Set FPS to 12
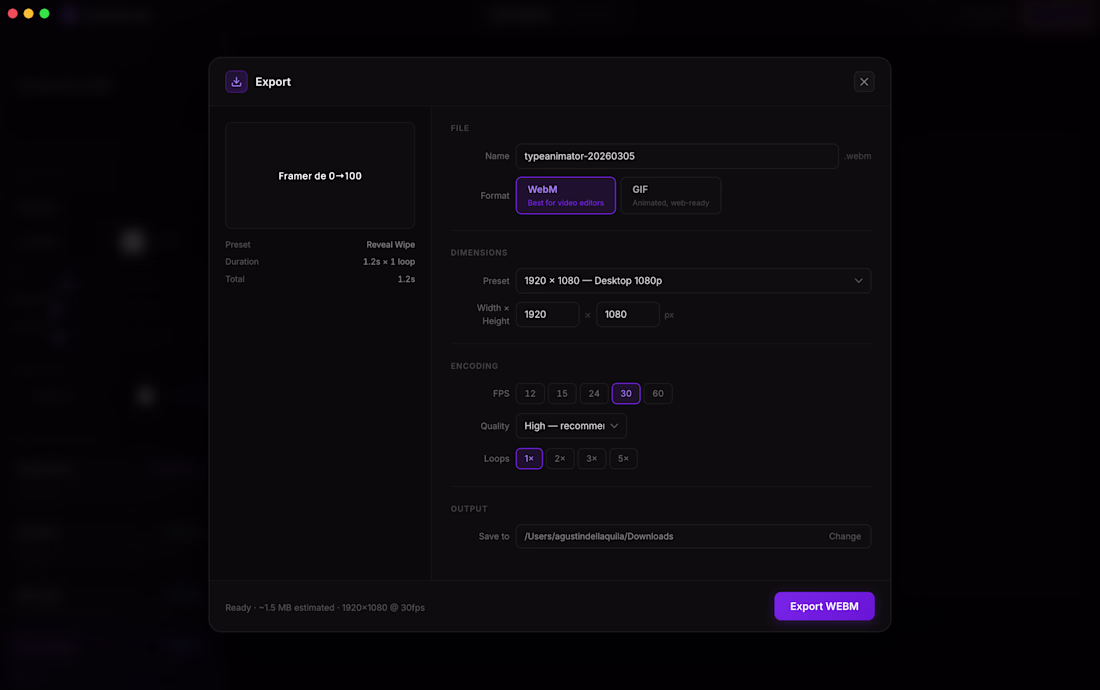The width and height of the screenshot is (1100, 690). pos(530,394)
